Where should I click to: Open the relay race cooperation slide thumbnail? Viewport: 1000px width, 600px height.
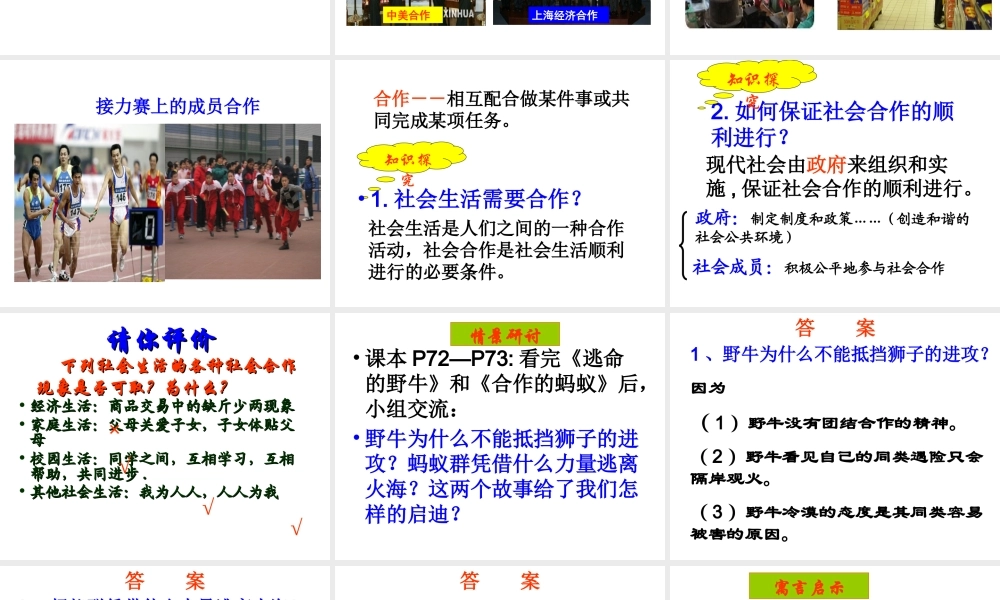click(165, 183)
